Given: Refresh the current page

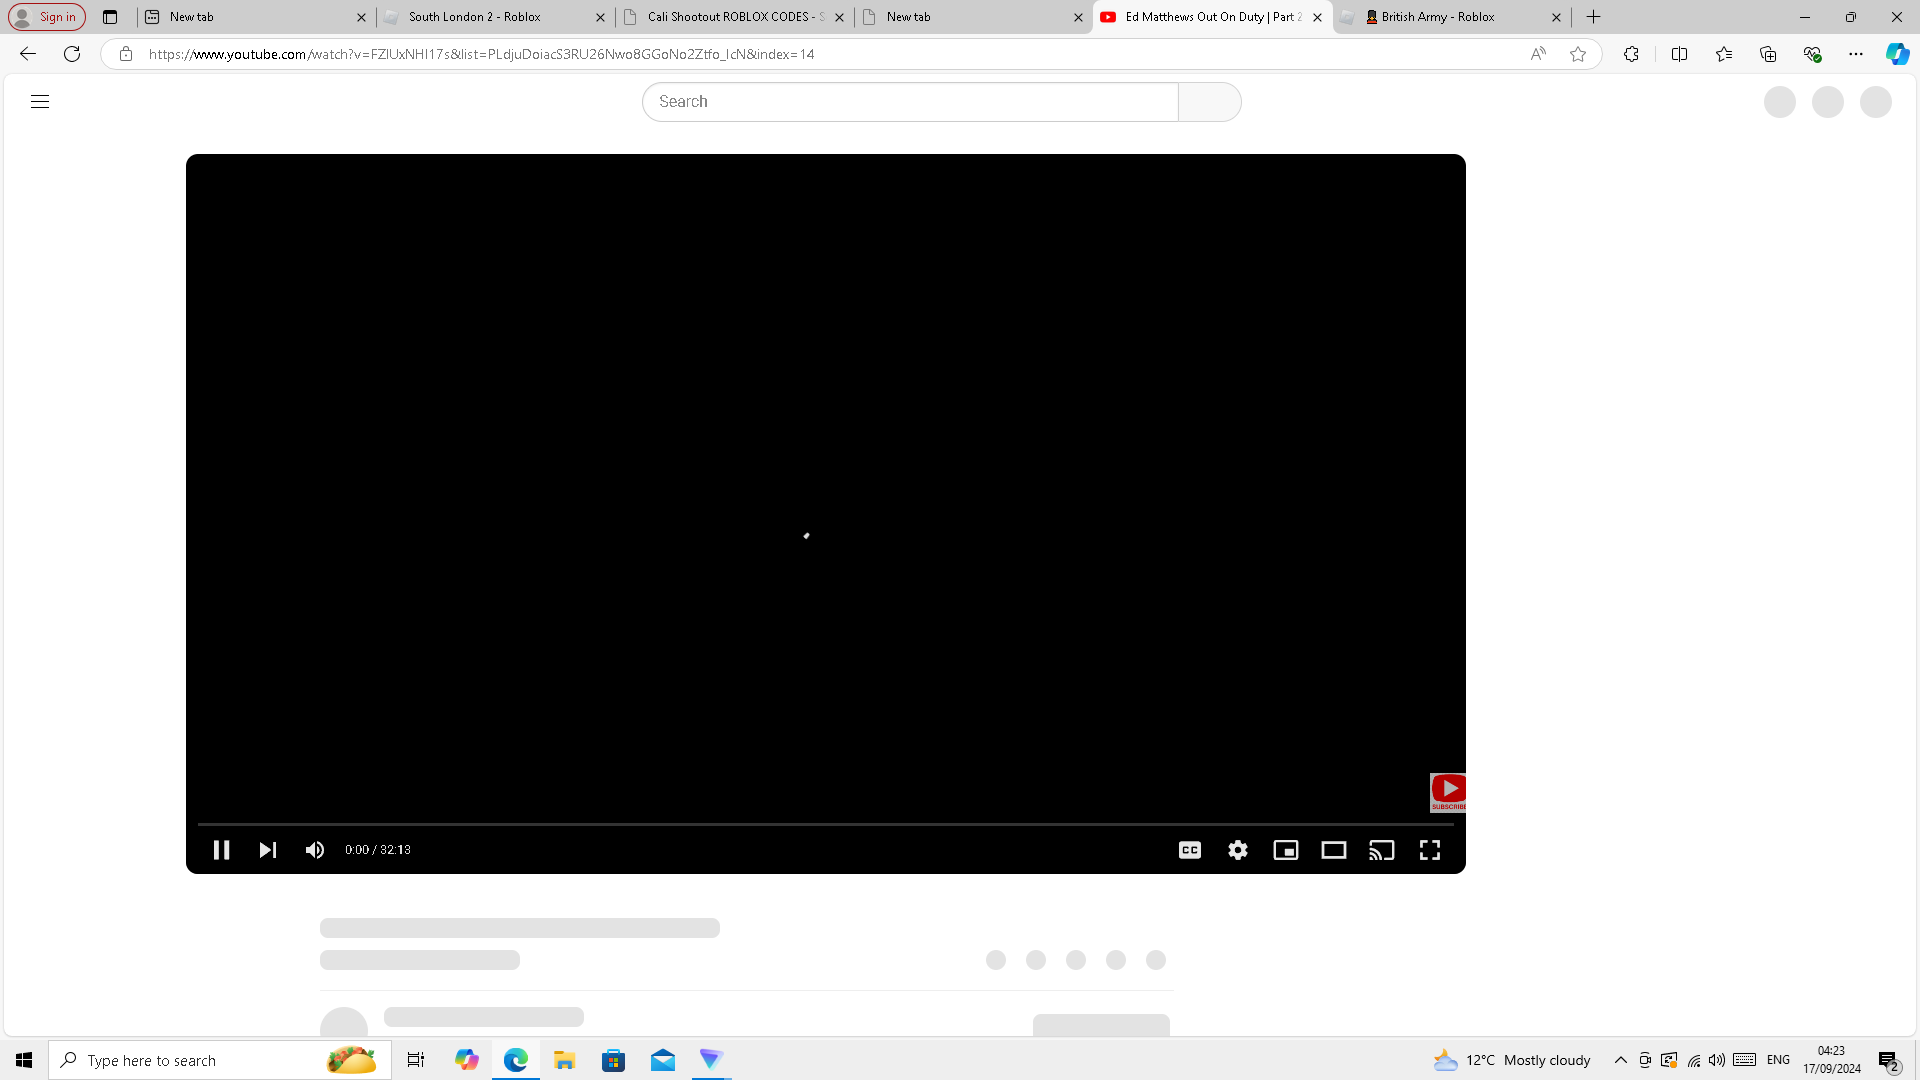Looking at the screenshot, I should point(72,54).
